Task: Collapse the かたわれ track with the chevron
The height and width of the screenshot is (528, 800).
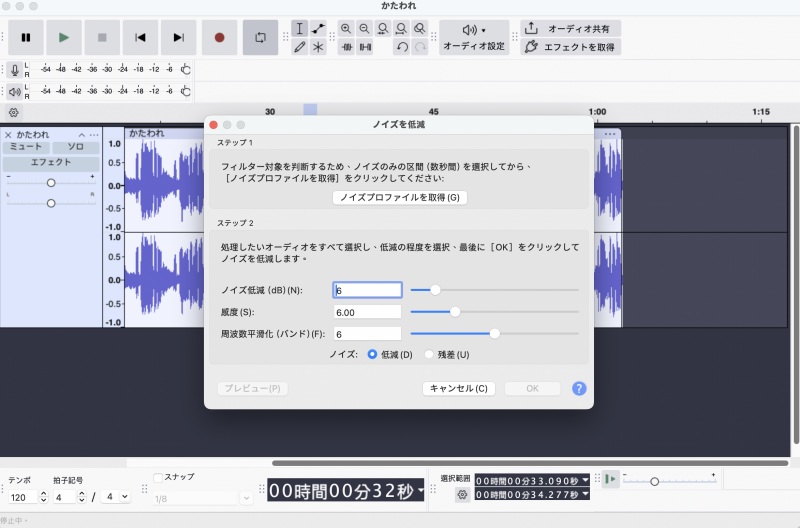Action: pos(82,135)
